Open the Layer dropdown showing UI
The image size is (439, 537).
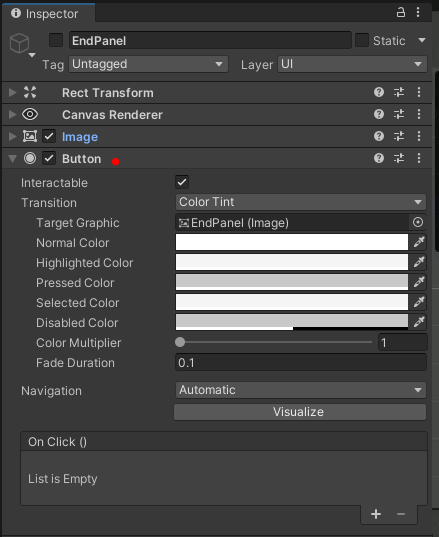pyautogui.click(x=352, y=64)
